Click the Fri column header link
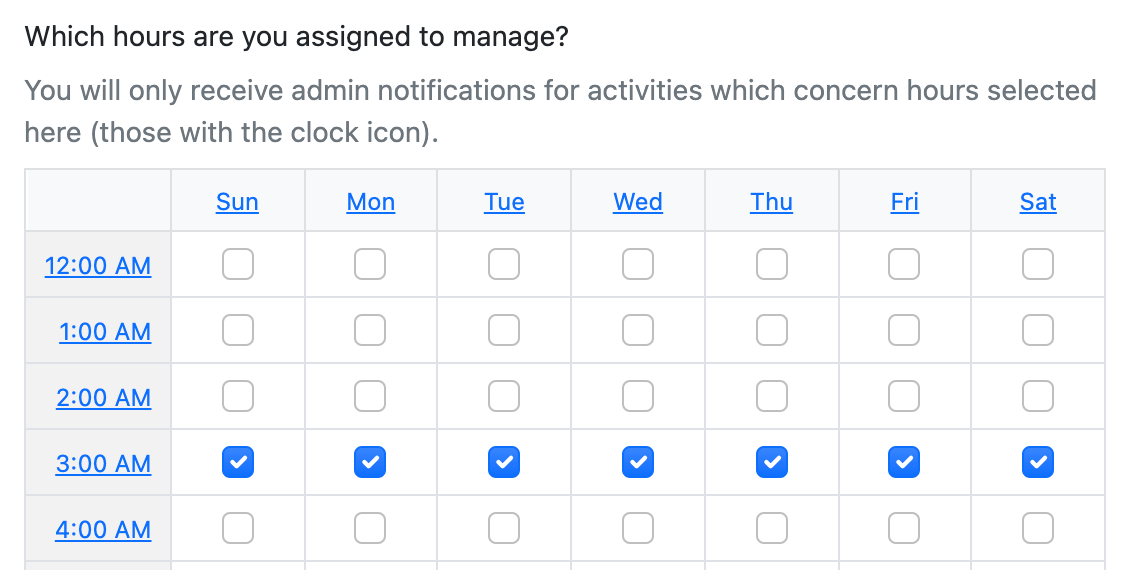Image resolution: width=1126 pixels, height=570 pixels. (904, 202)
